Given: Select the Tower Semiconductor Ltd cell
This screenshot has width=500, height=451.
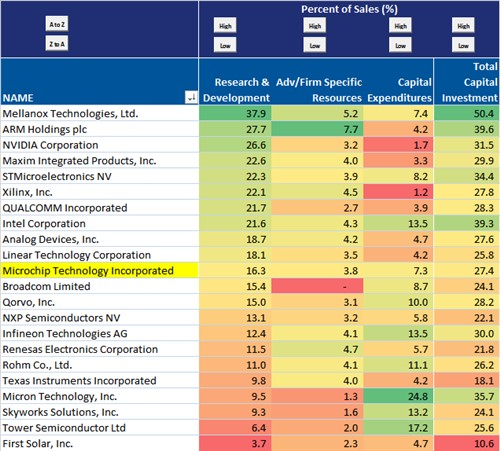Looking at the screenshot, I should (99, 428).
